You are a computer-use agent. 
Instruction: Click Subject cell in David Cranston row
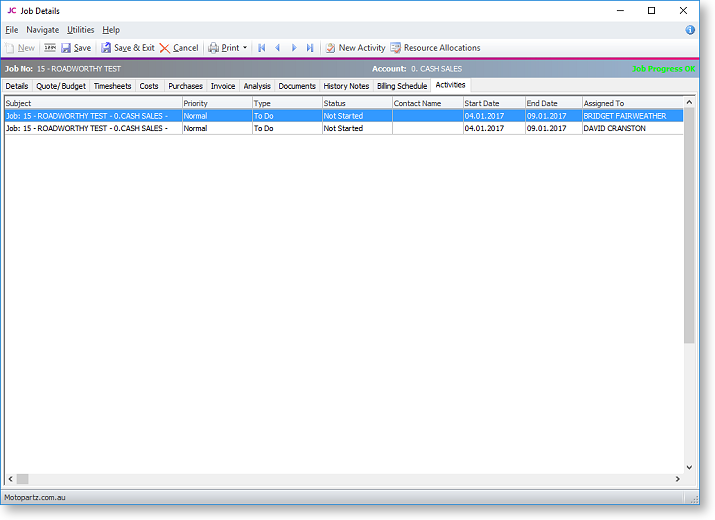93,129
